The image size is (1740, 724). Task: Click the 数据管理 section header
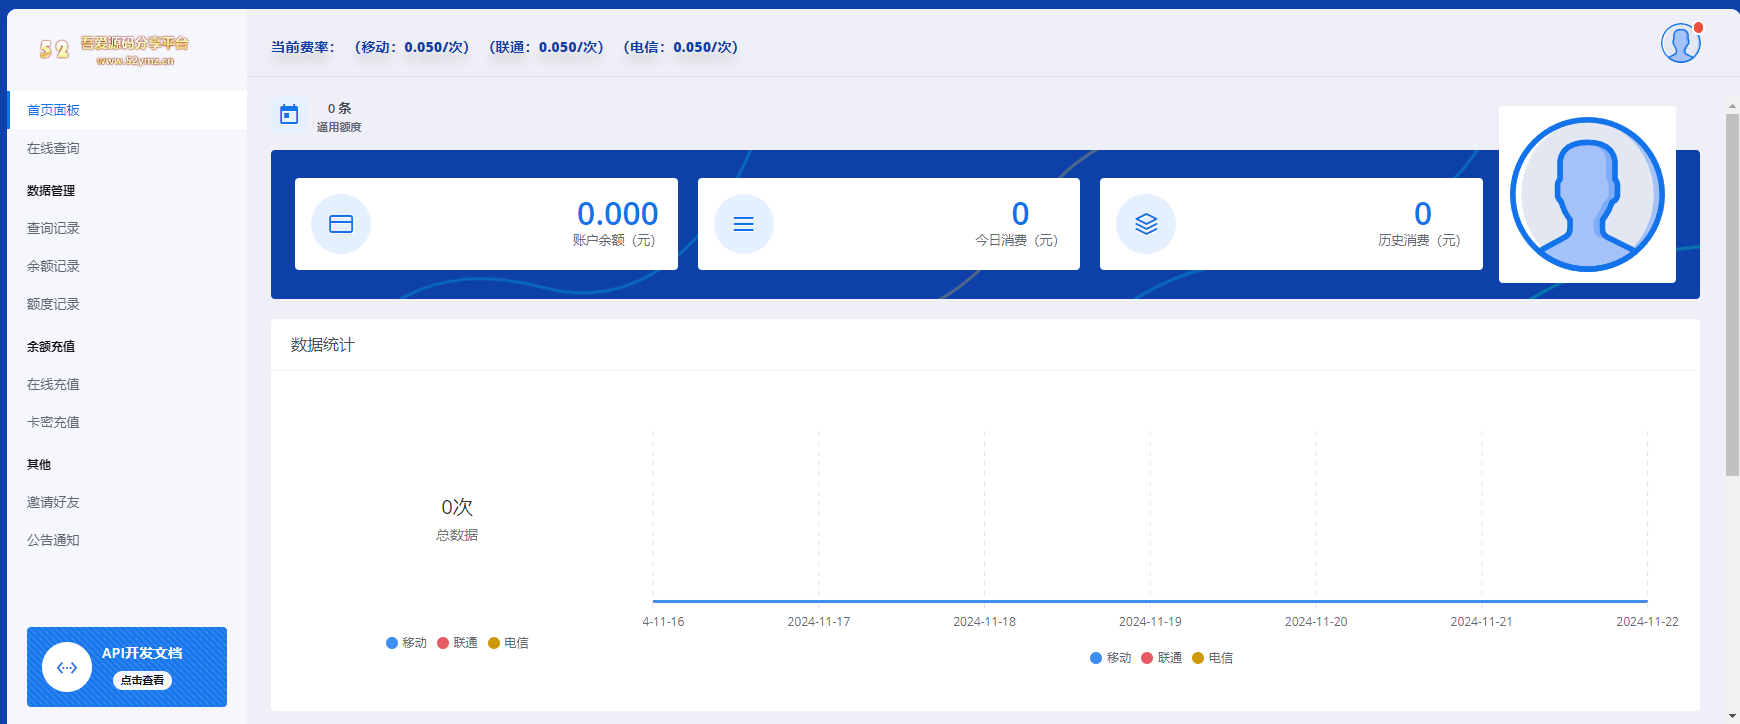[51, 190]
